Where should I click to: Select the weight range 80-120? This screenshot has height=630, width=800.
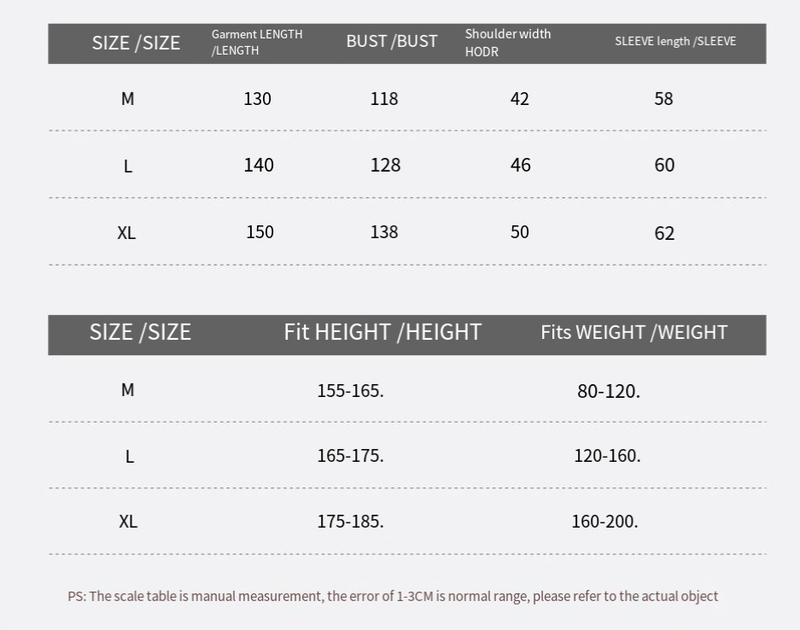608,391
